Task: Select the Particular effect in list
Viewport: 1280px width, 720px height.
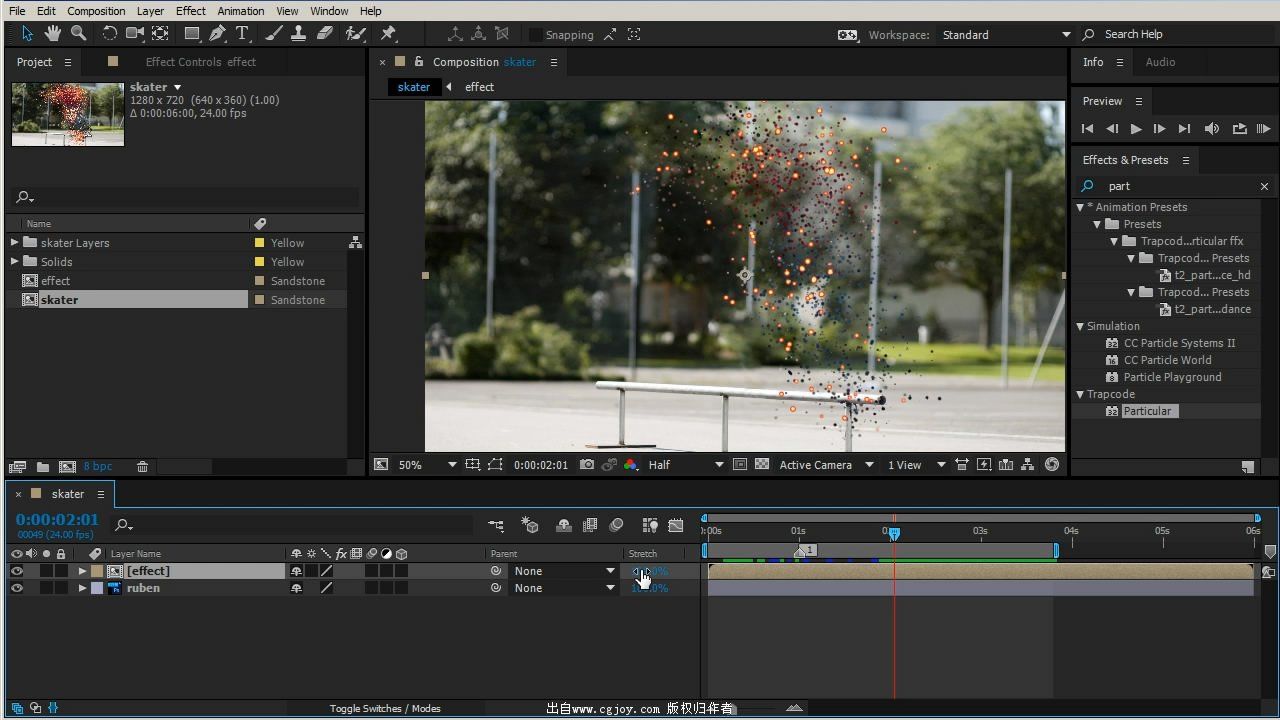Action: [x=1147, y=411]
